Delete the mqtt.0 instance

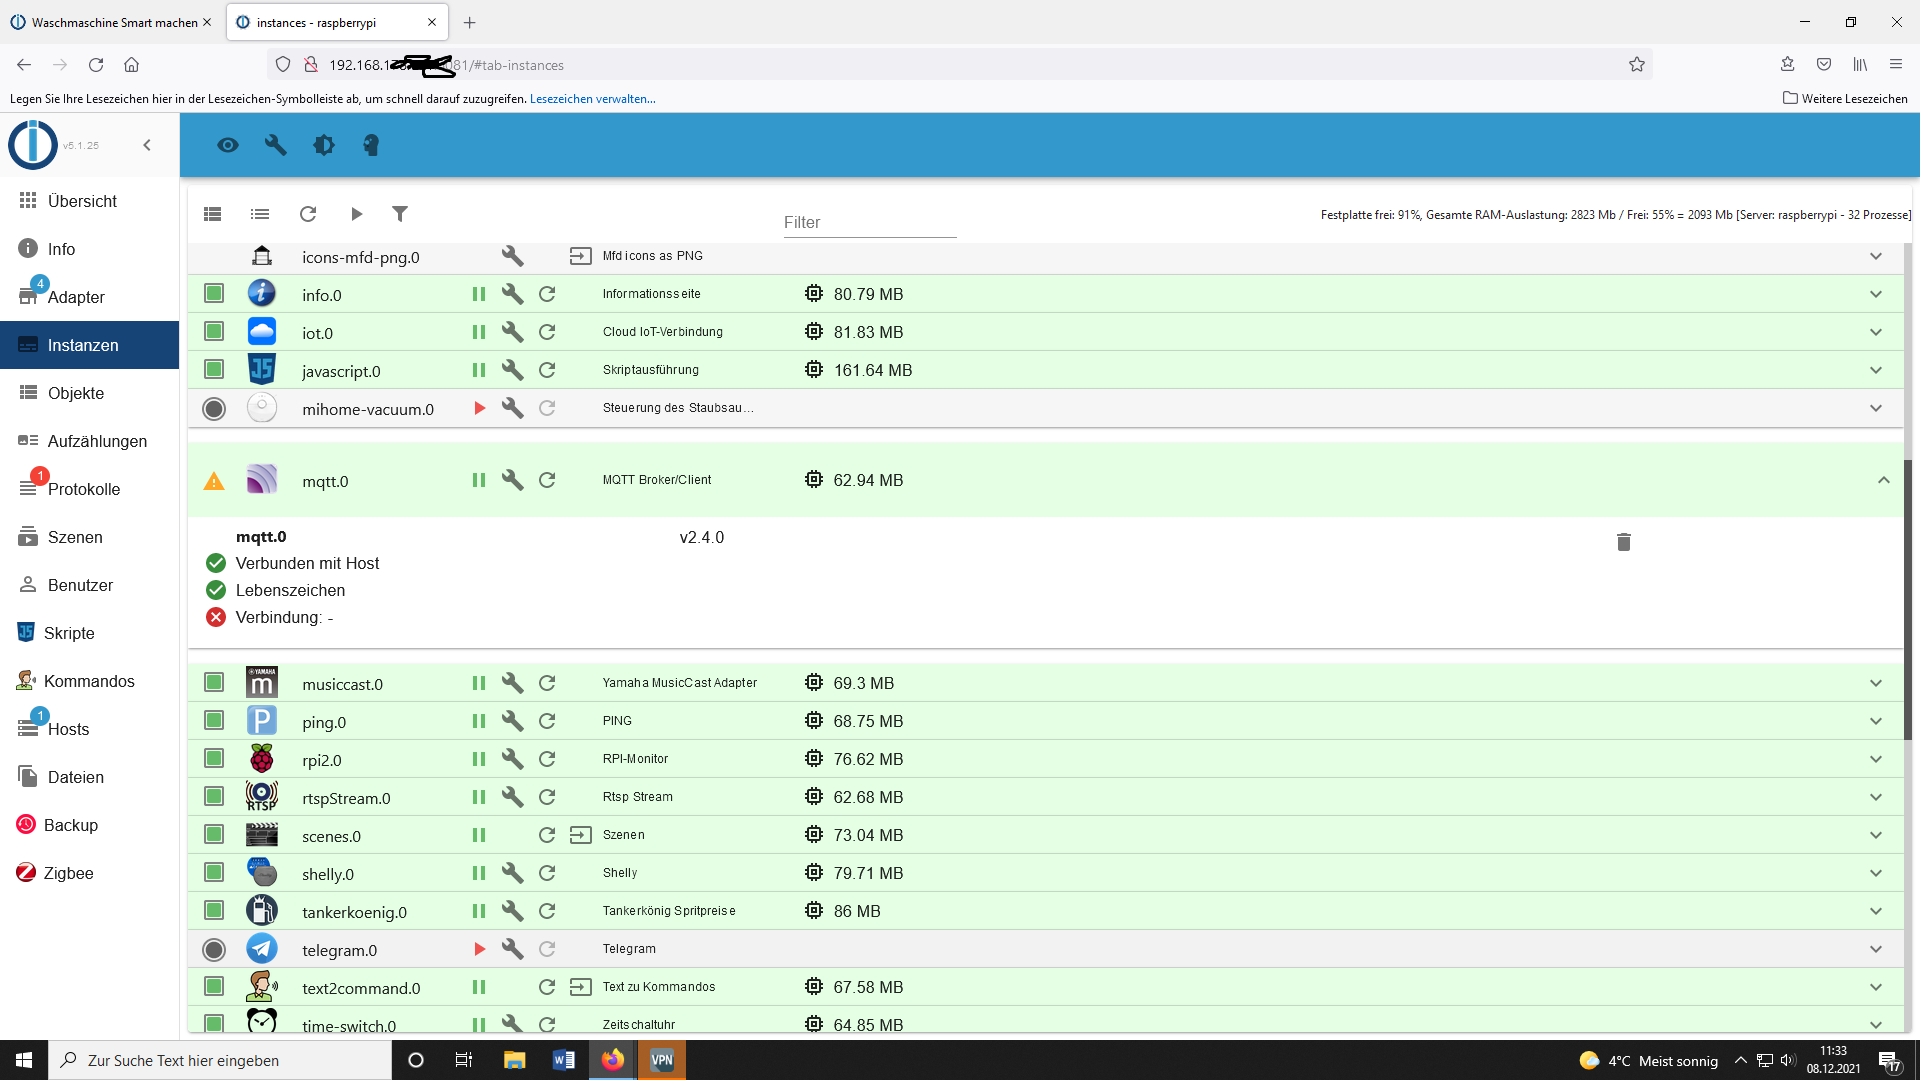click(x=1624, y=542)
